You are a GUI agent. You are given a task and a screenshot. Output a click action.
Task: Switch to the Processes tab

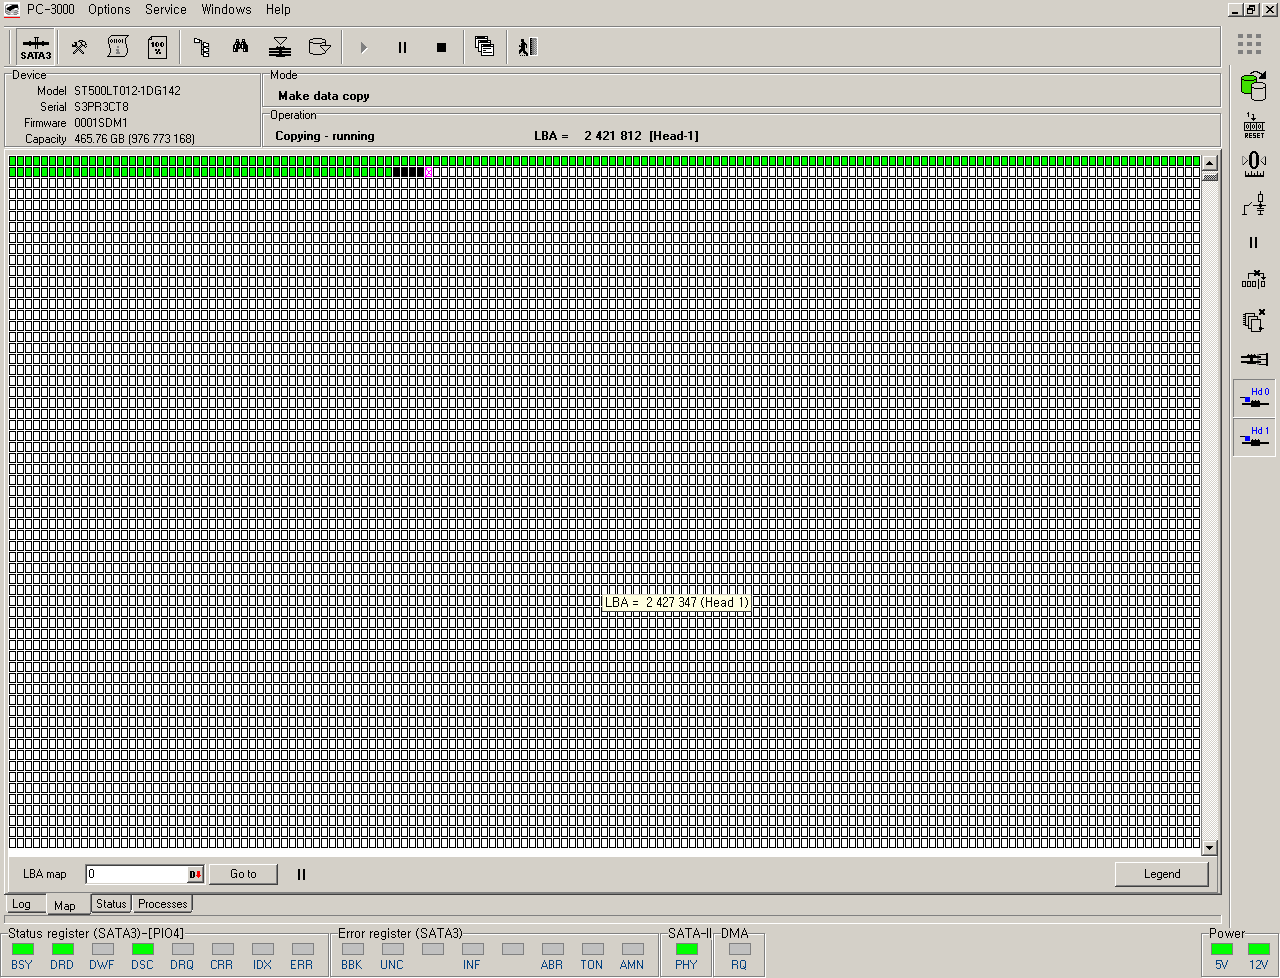[162, 904]
